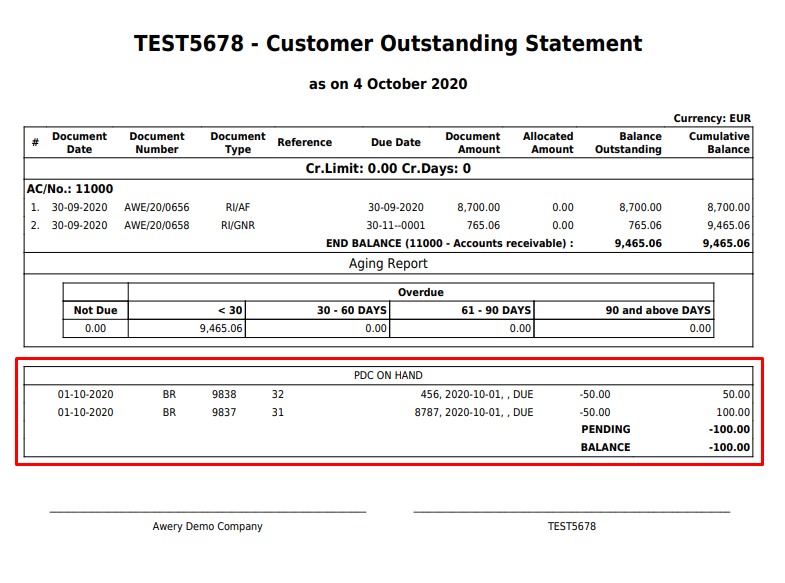
Task: Click the statement title TEST5678 - Customer Outstanding Statement
Action: click(x=388, y=44)
